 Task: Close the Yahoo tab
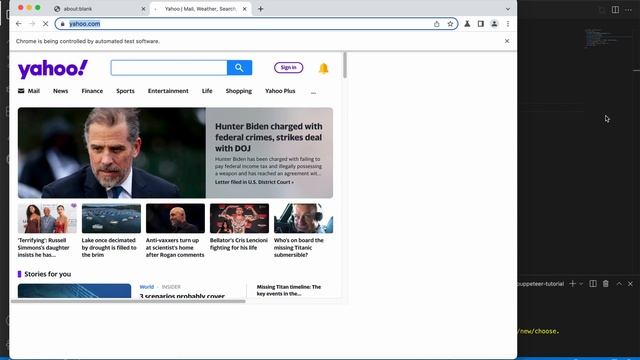click(x=244, y=9)
